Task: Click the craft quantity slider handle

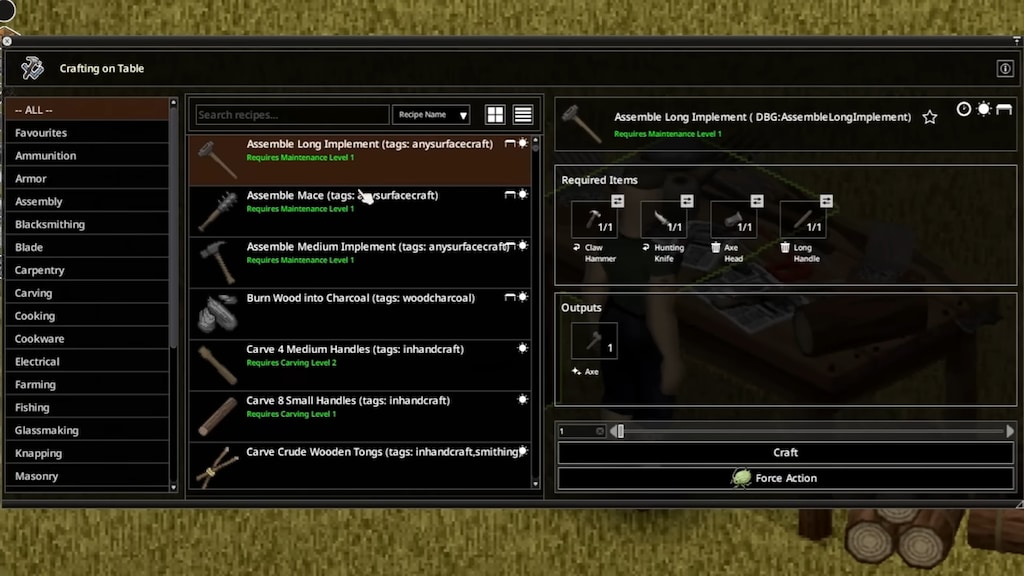Action: [x=620, y=431]
